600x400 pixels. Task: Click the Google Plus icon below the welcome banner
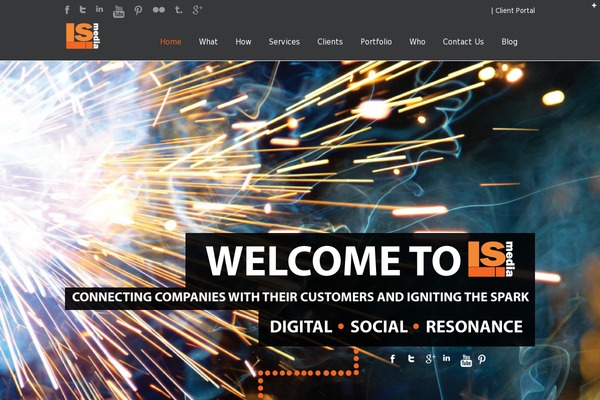coord(430,359)
